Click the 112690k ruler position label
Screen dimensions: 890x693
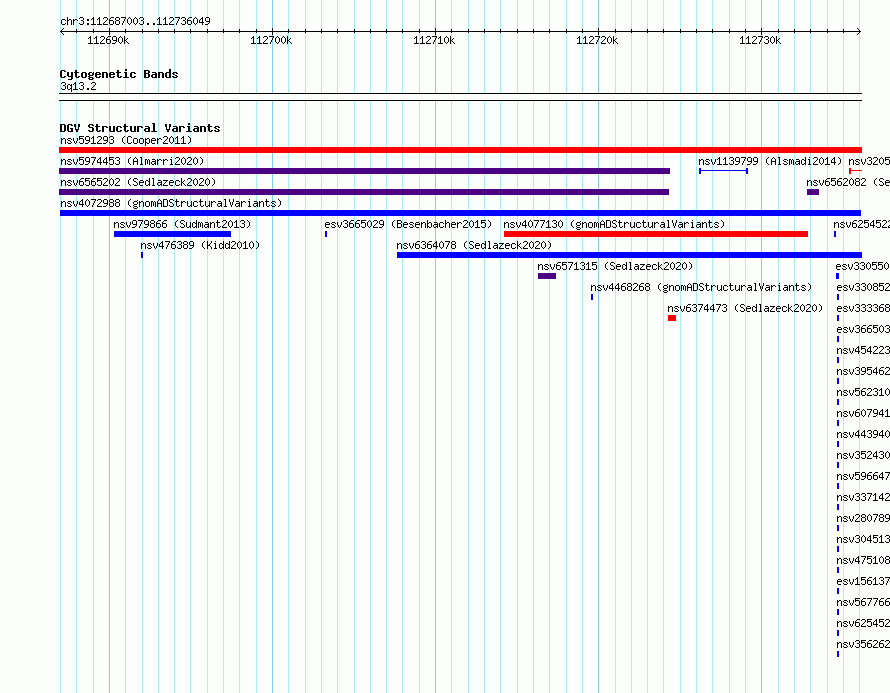[108, 40]
